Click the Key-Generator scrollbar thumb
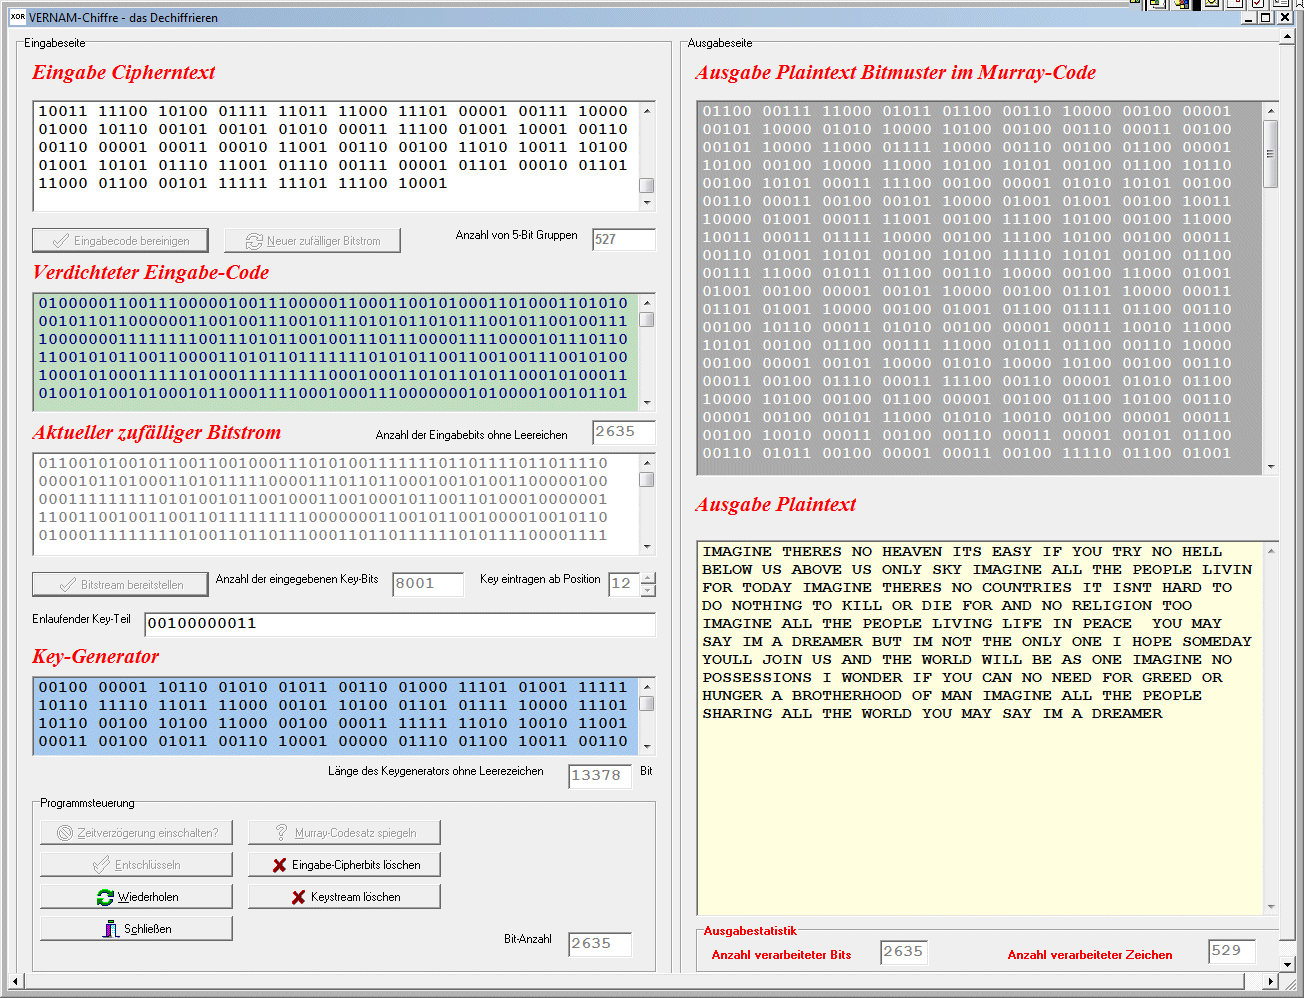The width and height of the screenshot is (1304, 998). click(647, 703)
